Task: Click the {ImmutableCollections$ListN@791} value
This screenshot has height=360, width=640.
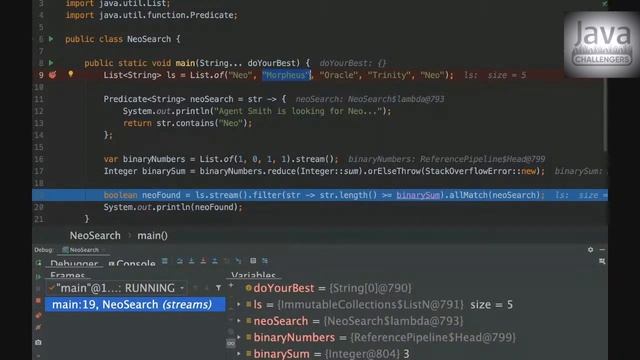Action: tap(371, 304)
